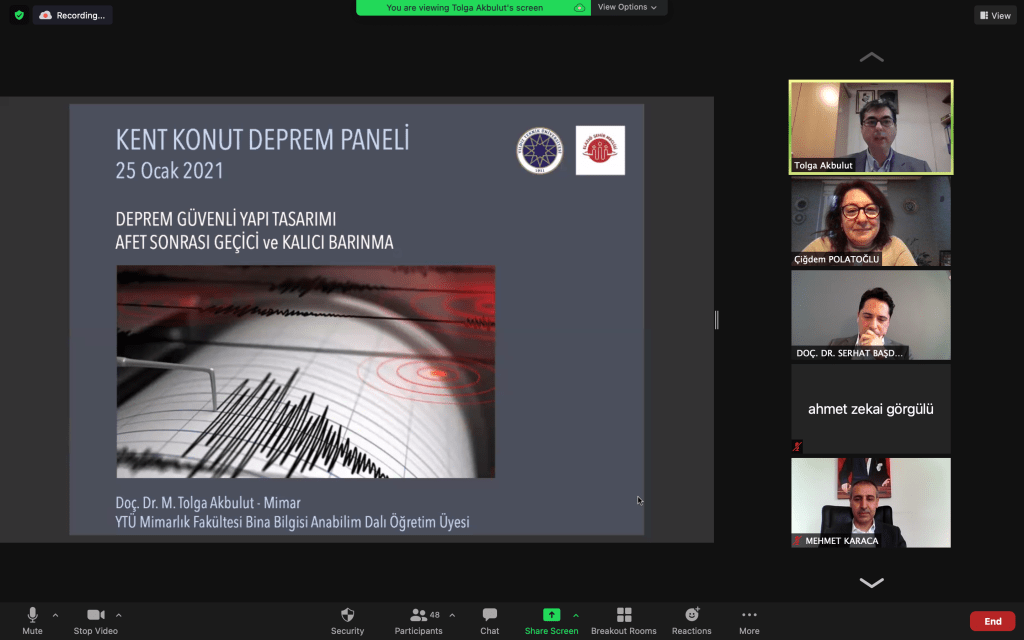
Task: Open the Security shield icon
Action: pos(347,615)
